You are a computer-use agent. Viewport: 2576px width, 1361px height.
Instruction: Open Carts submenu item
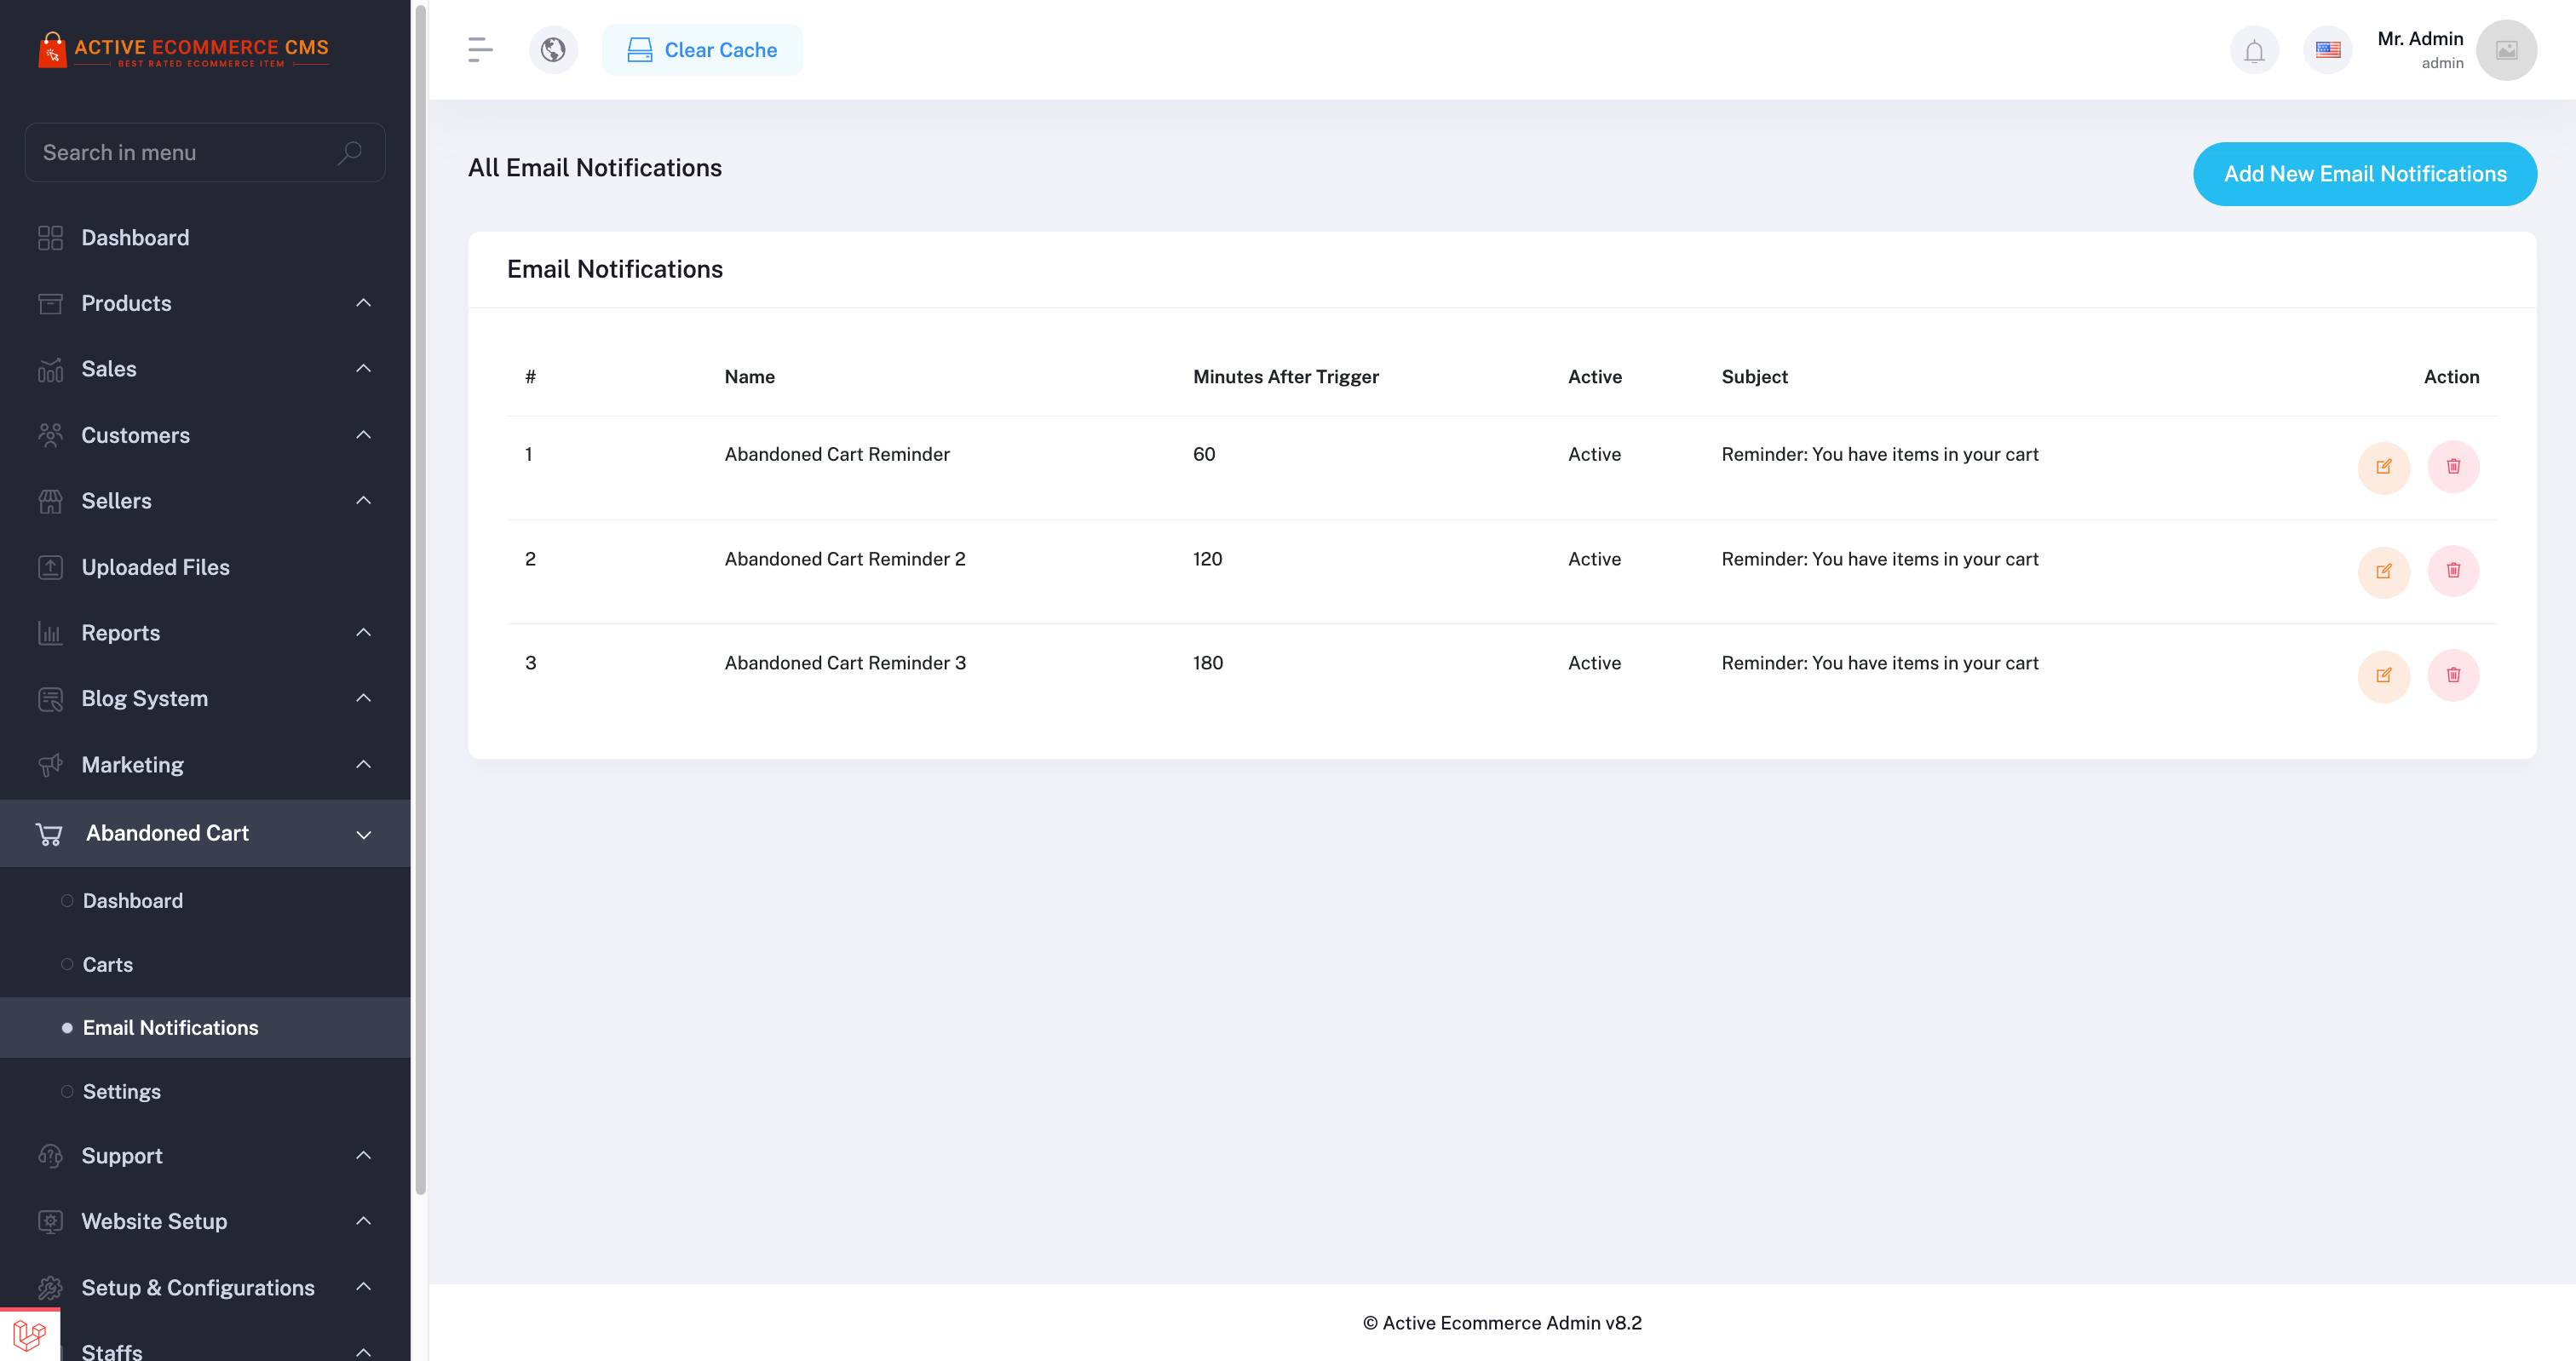(108, 965)
